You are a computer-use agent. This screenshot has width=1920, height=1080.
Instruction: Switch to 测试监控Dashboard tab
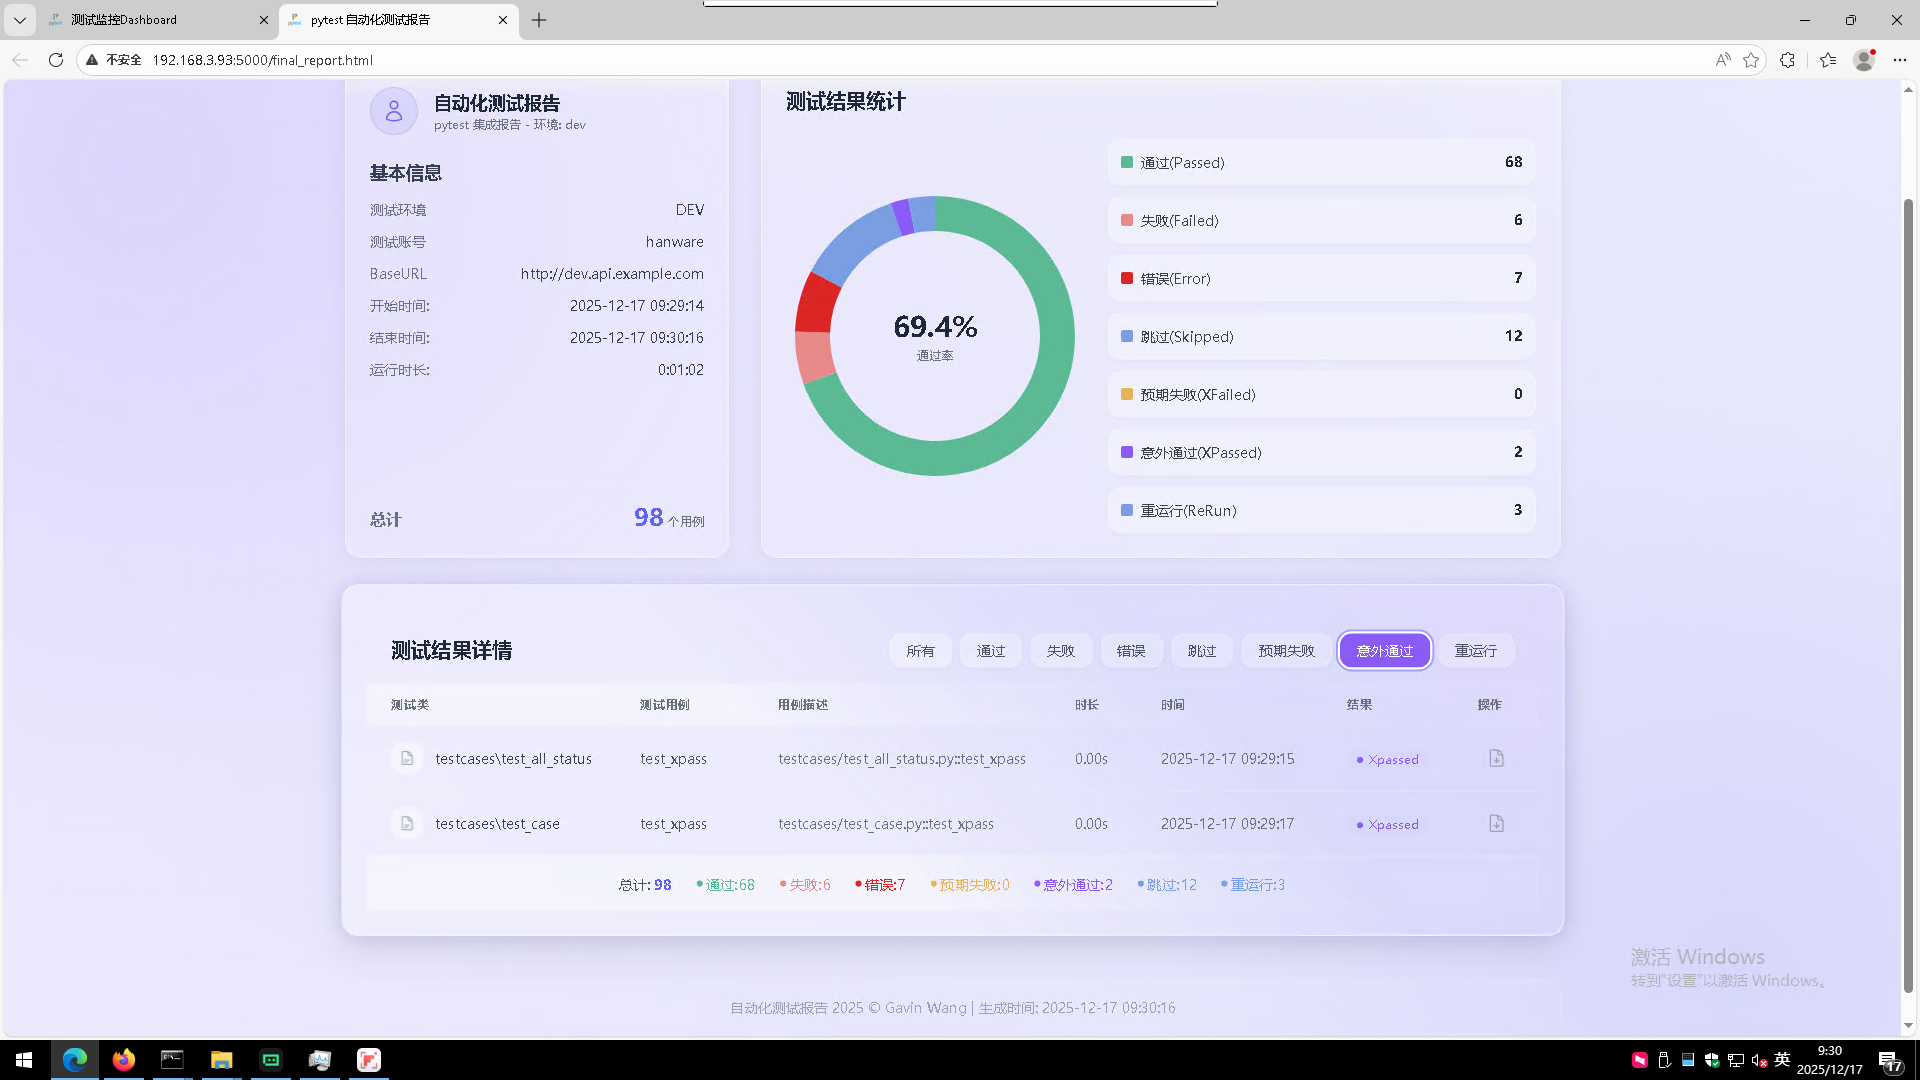pyautogui.click(x=158, y=20)
